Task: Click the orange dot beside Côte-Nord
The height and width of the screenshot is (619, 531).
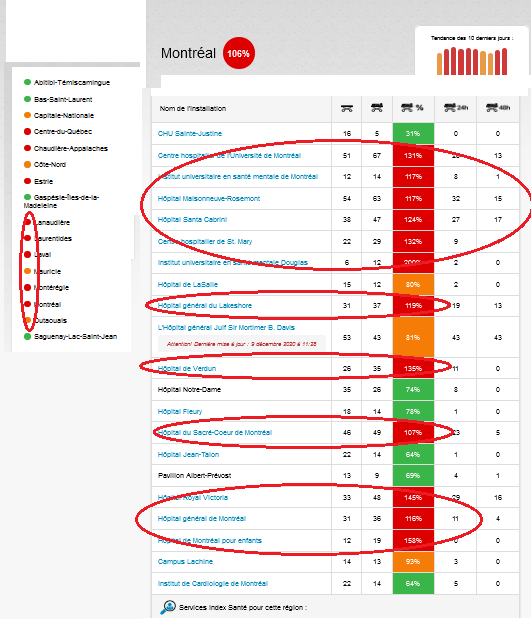Action: (27, 164)
